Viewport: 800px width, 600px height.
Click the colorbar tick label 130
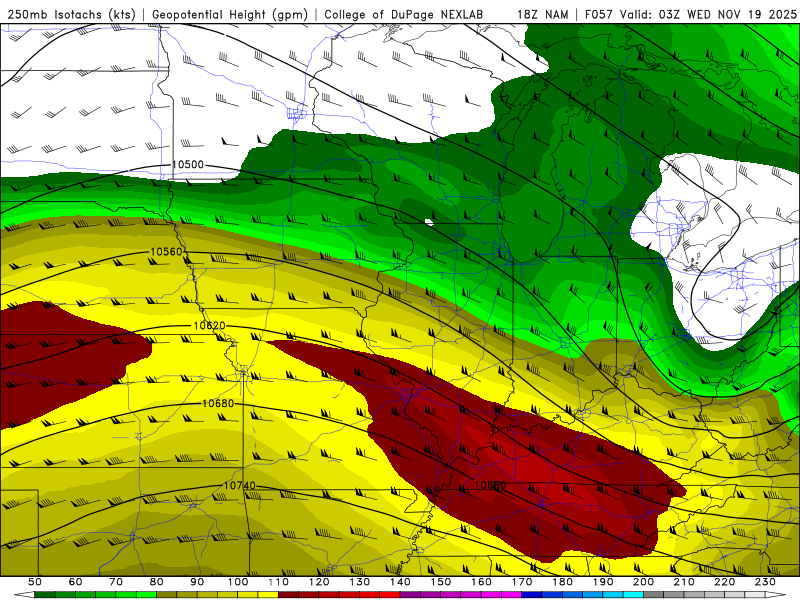[360, 582]
